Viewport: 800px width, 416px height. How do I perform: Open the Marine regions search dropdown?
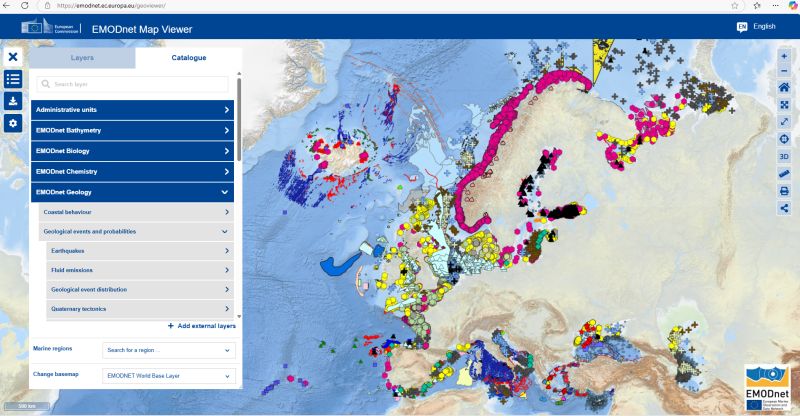169,350
